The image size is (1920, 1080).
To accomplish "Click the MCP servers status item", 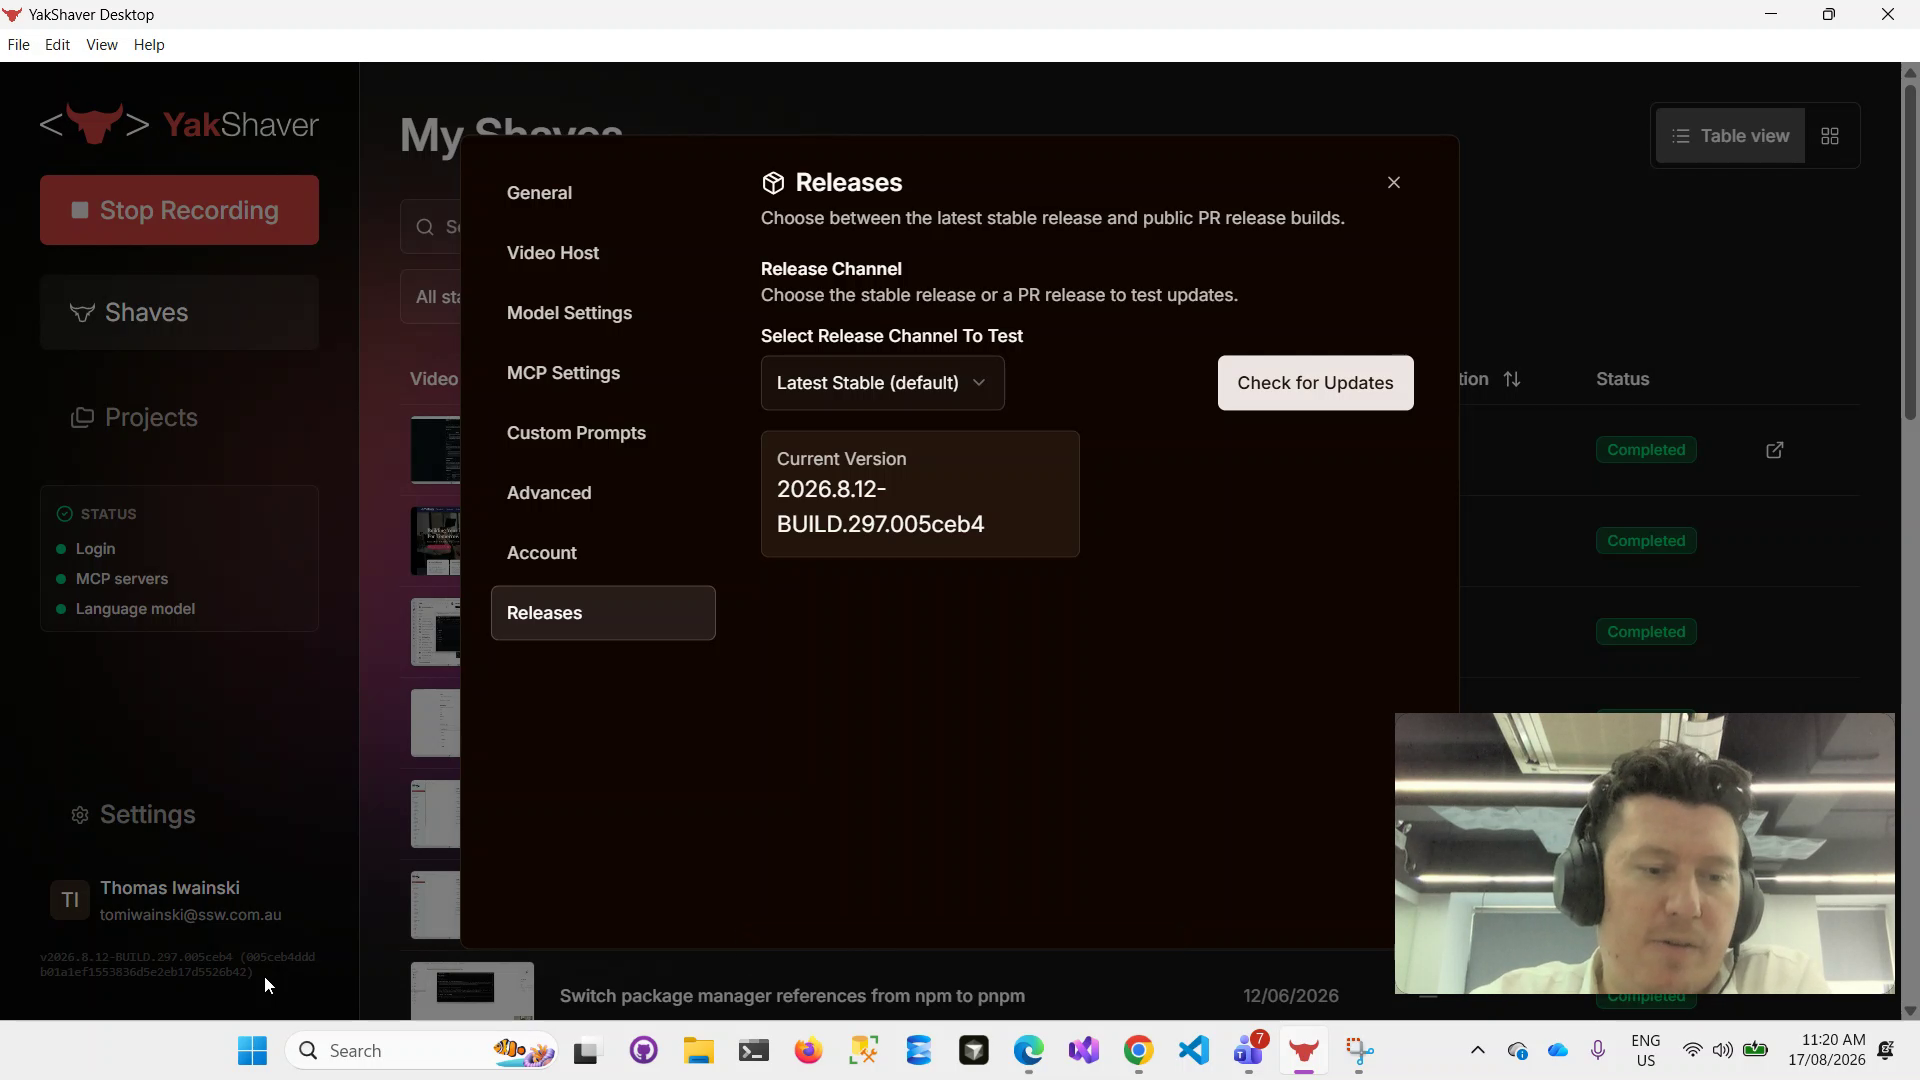I will (x=112, y=579).
